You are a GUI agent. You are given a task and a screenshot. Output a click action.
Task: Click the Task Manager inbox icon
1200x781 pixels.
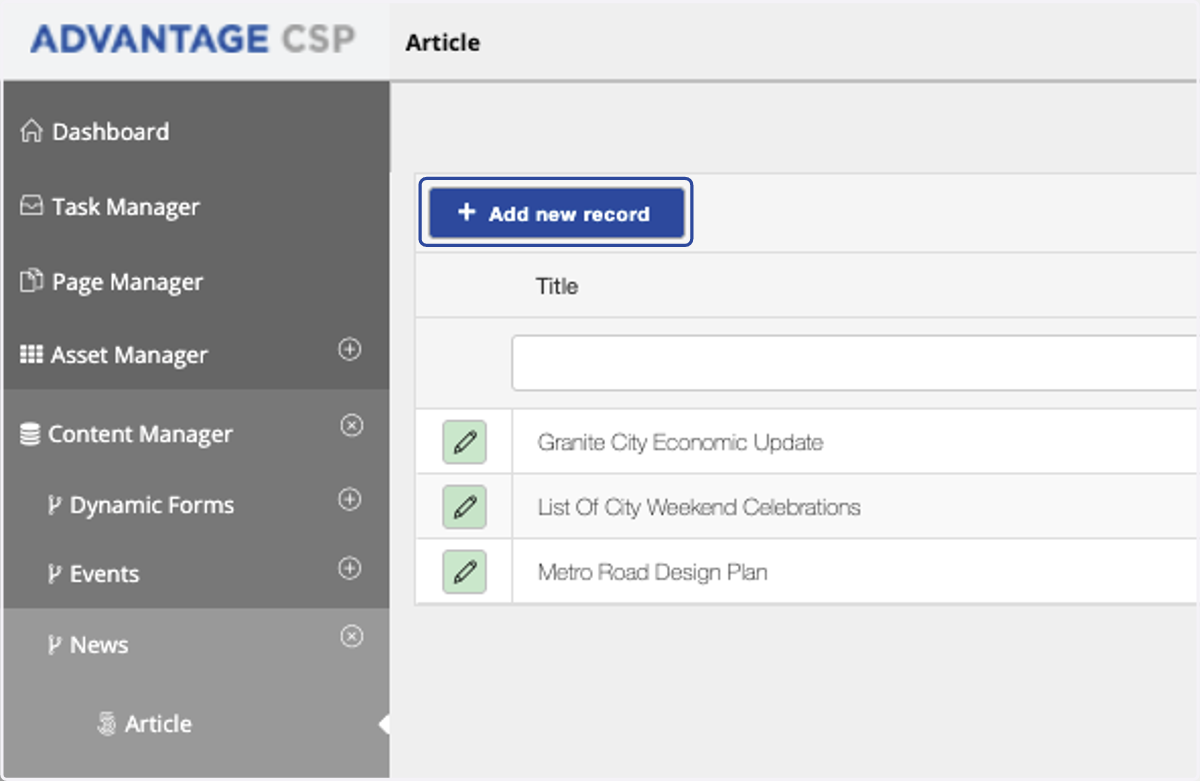pos(32,206)
